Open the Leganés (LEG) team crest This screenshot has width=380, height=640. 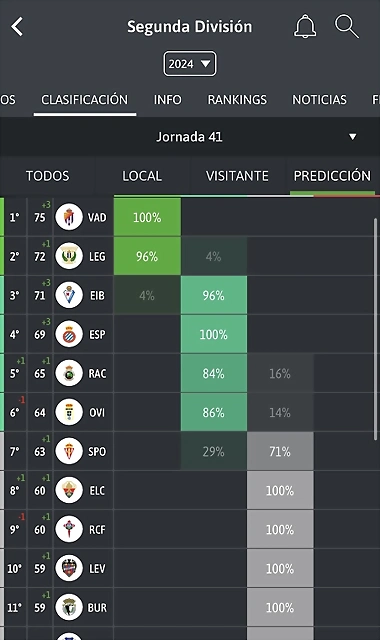coord(69,256)
